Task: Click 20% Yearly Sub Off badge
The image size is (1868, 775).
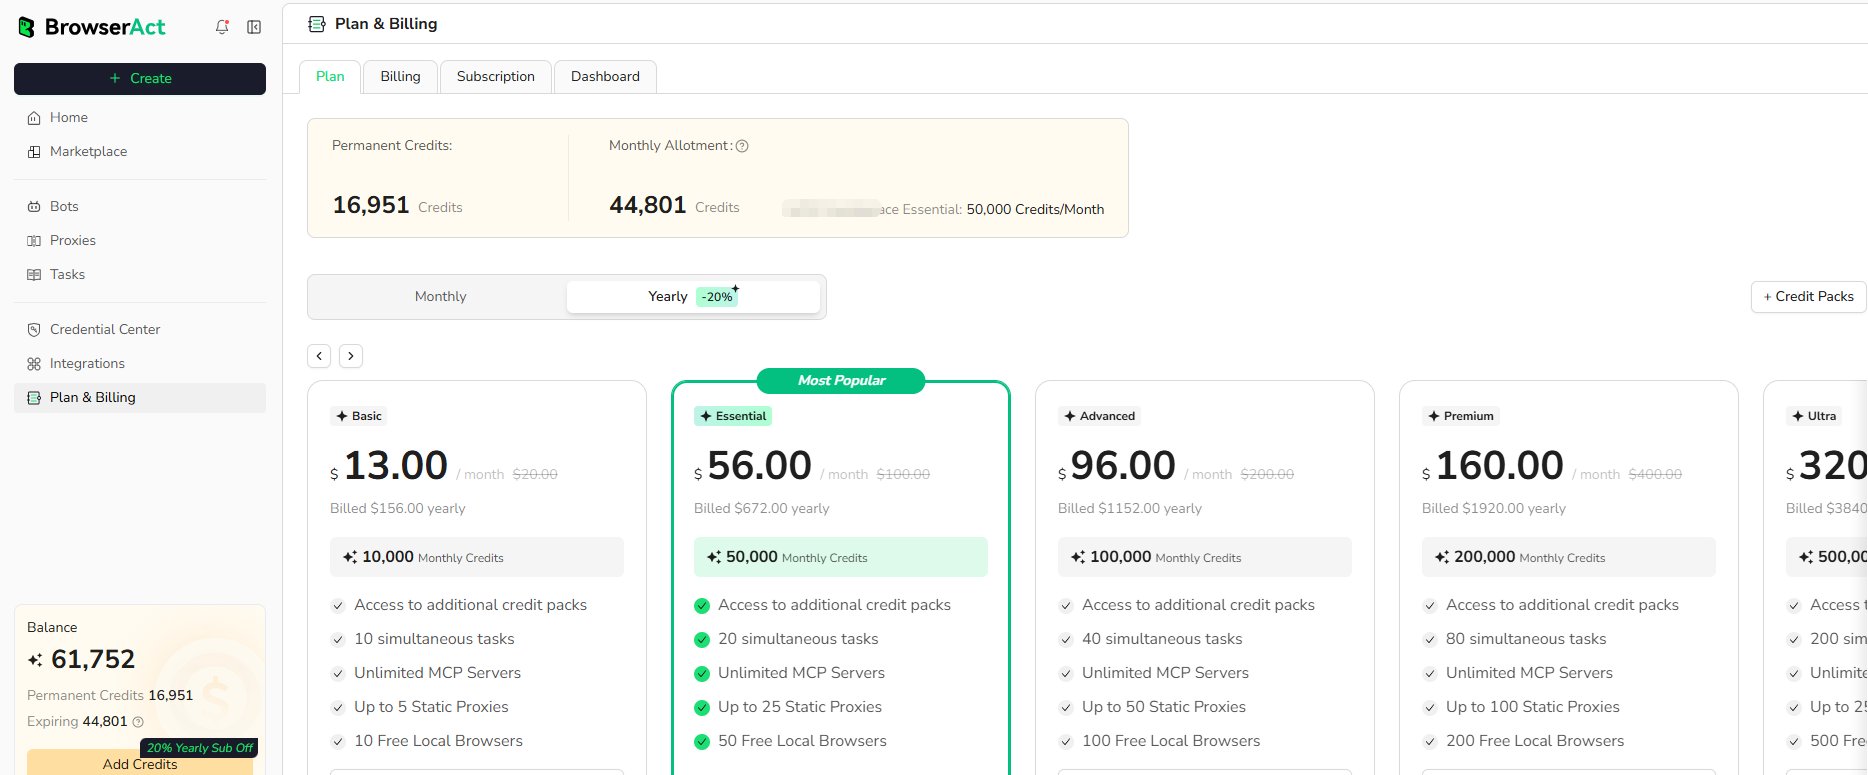Action: (x=200, y=748)
